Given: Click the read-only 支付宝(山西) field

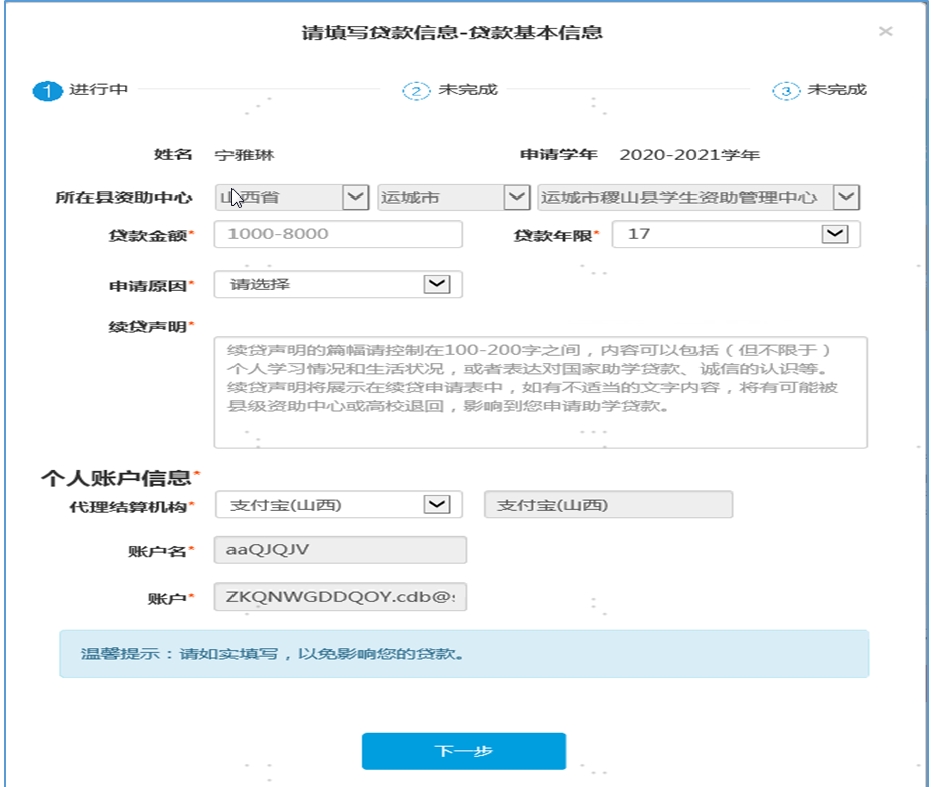Looking at the screenshot, I should coord(608,505).
